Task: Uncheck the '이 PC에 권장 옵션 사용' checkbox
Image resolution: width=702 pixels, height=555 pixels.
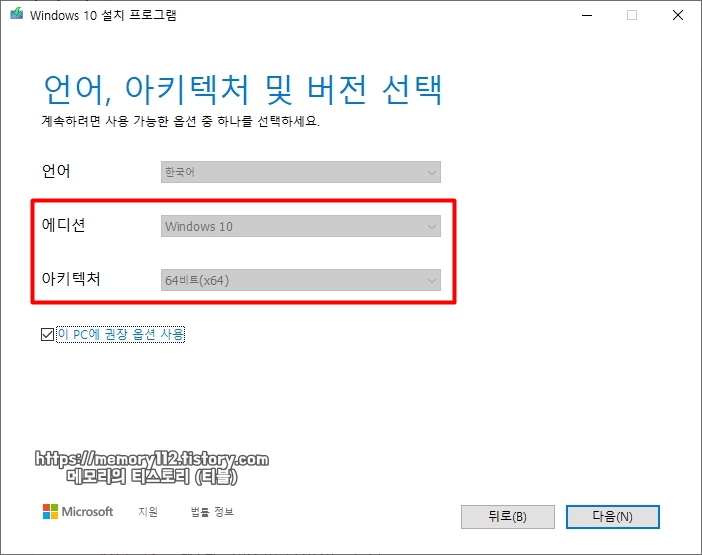Action: 47,334
